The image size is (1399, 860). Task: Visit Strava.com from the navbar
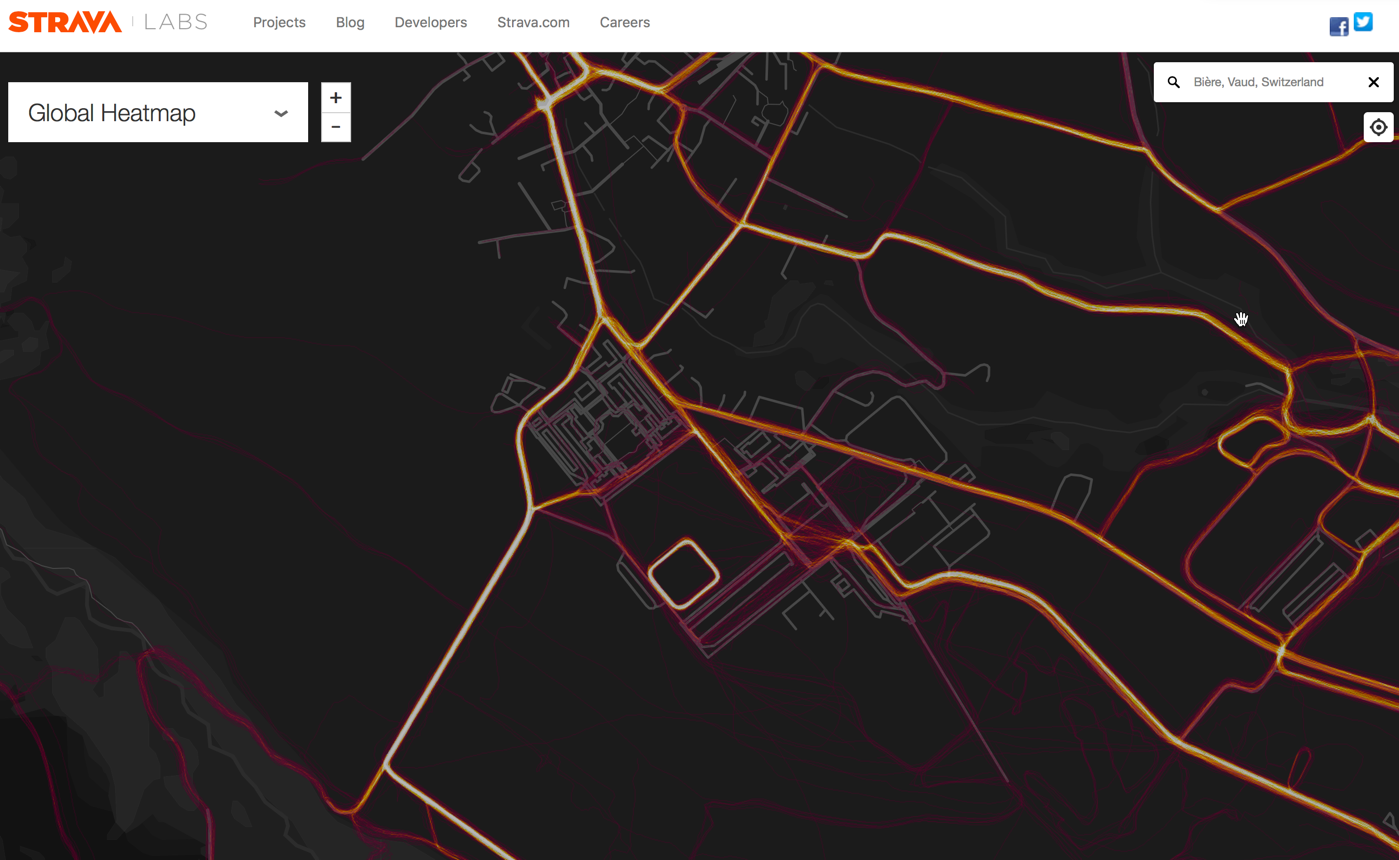coord(533,22)
